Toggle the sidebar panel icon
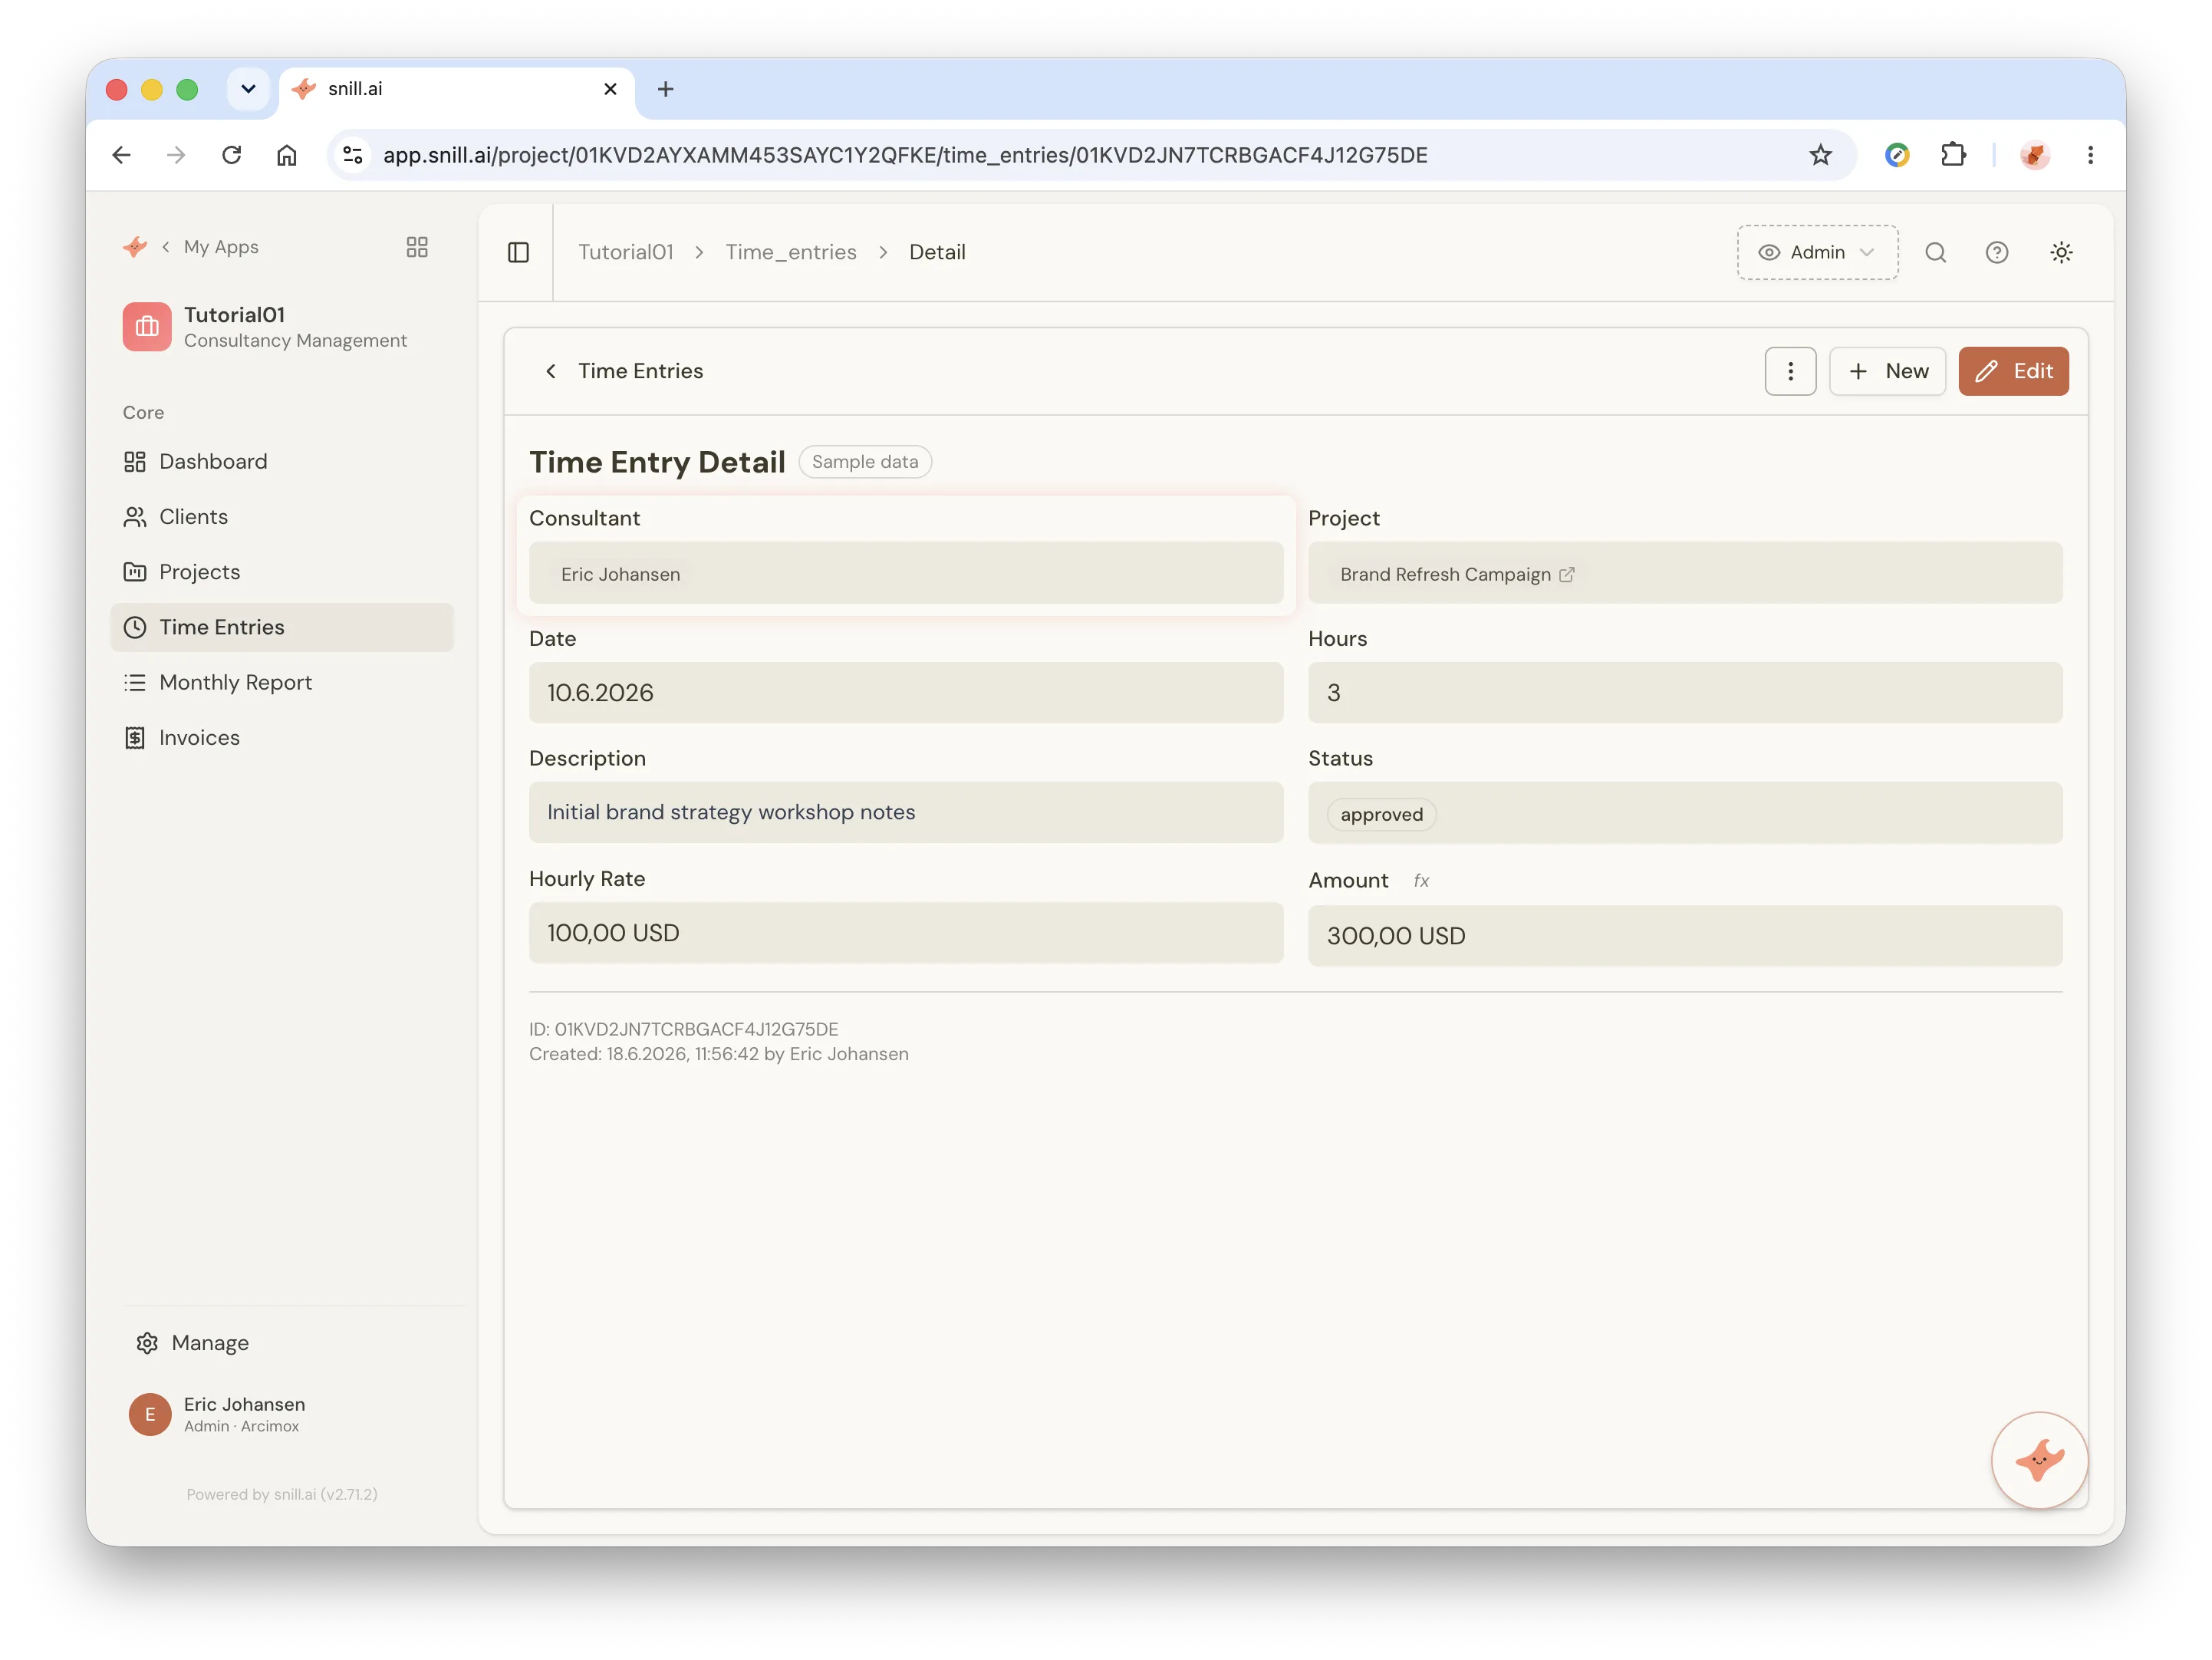This screenshot has height=1660, width=2212. pos(518,252)
